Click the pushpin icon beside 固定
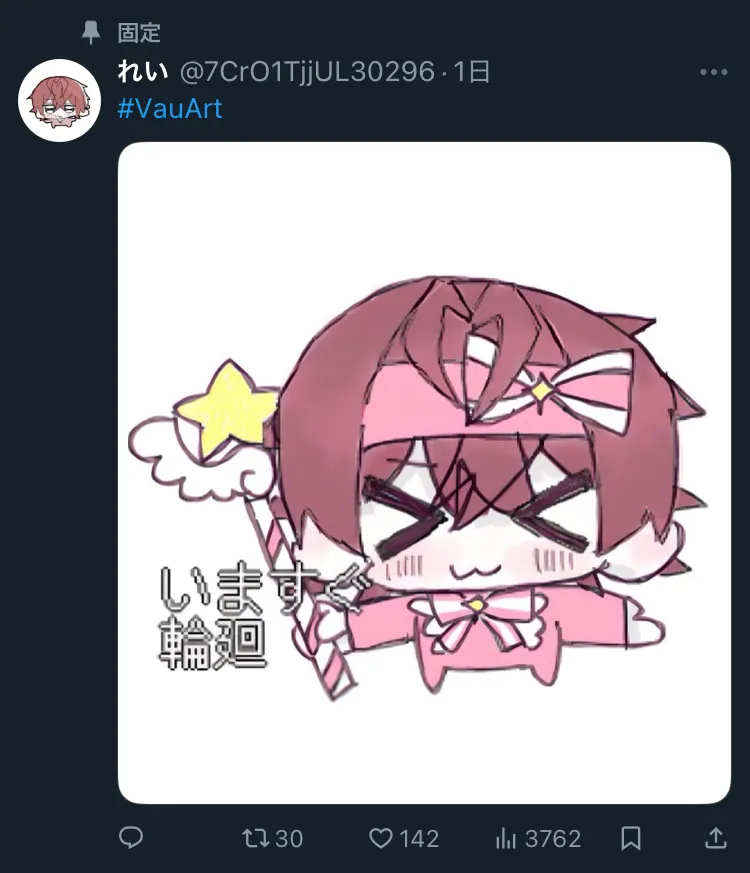The width and height of the screenshot is (750, 873). click(91, 33)
